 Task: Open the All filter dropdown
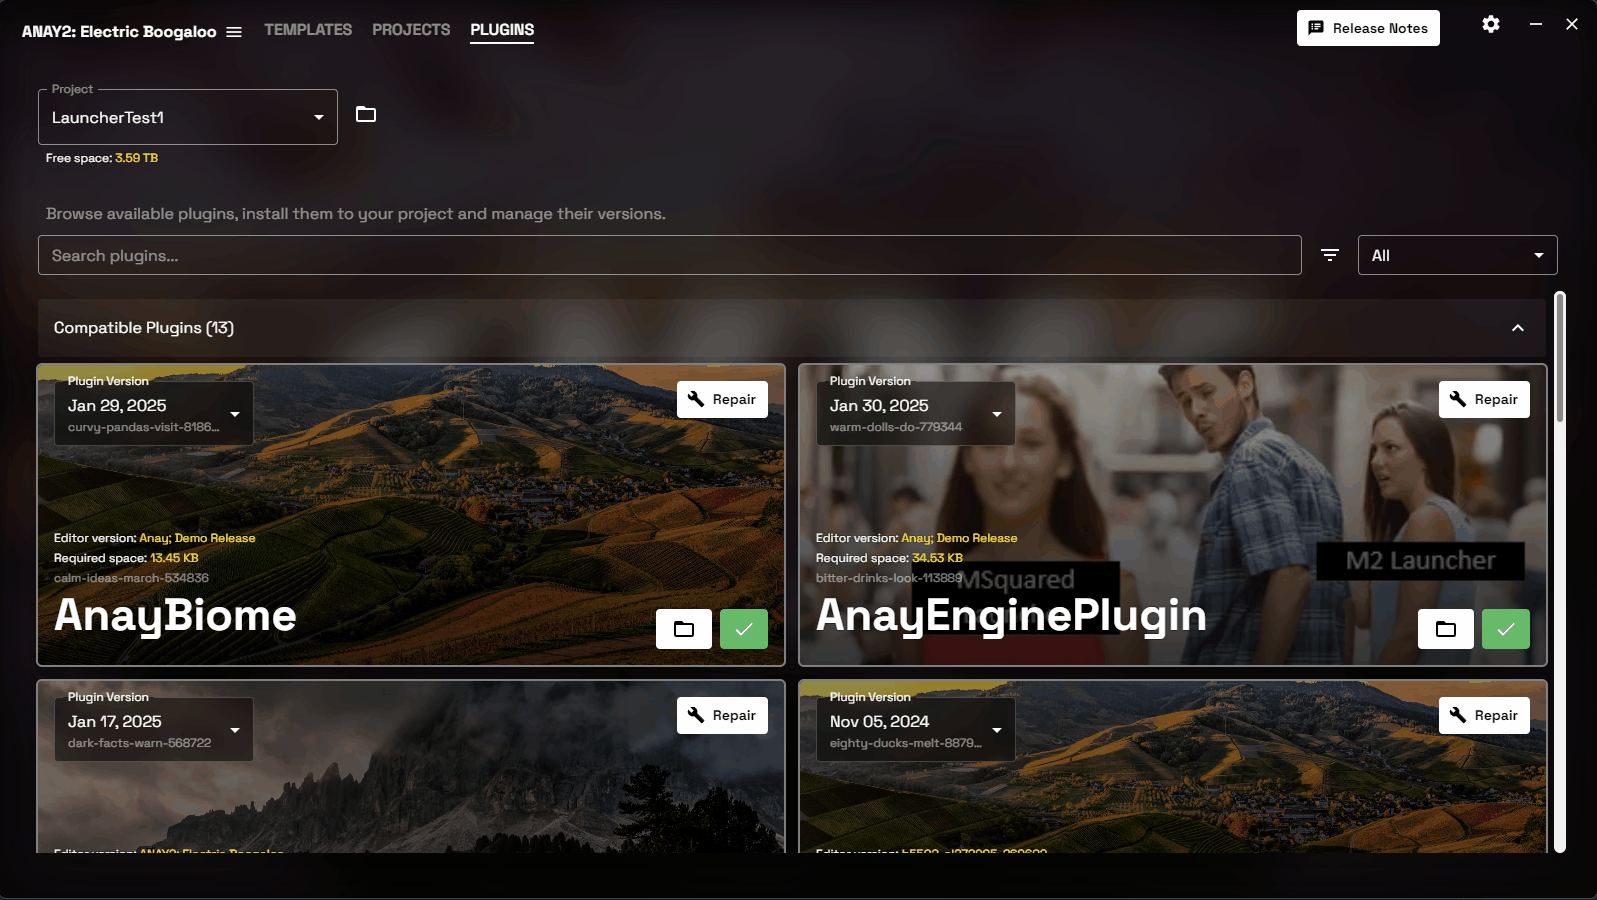1457,255
